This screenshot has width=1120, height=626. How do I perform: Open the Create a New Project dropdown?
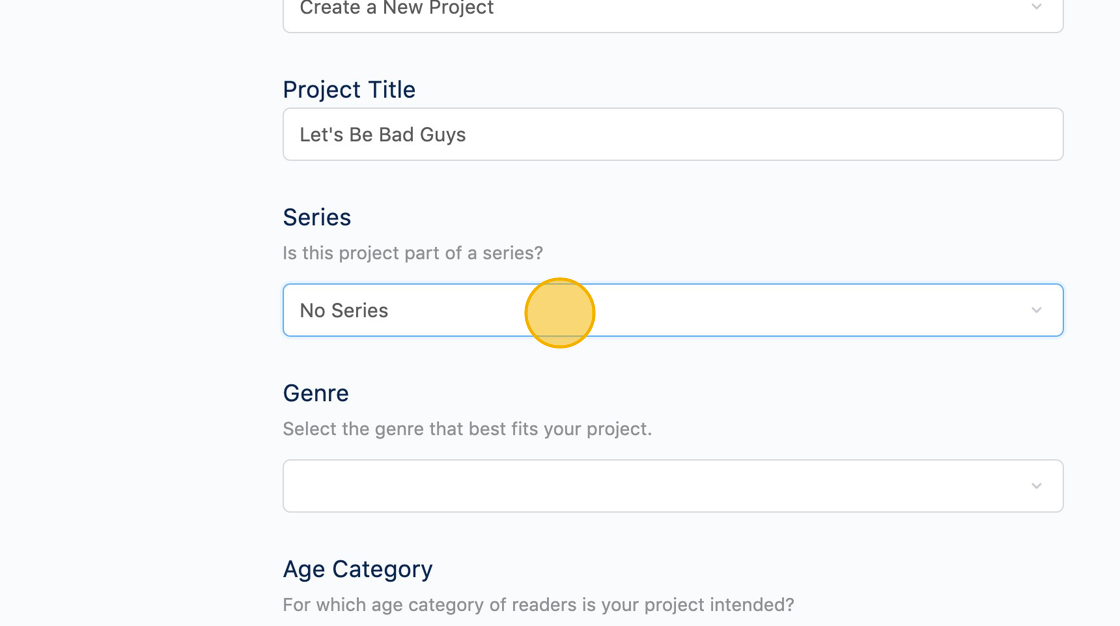coord(672,10)
